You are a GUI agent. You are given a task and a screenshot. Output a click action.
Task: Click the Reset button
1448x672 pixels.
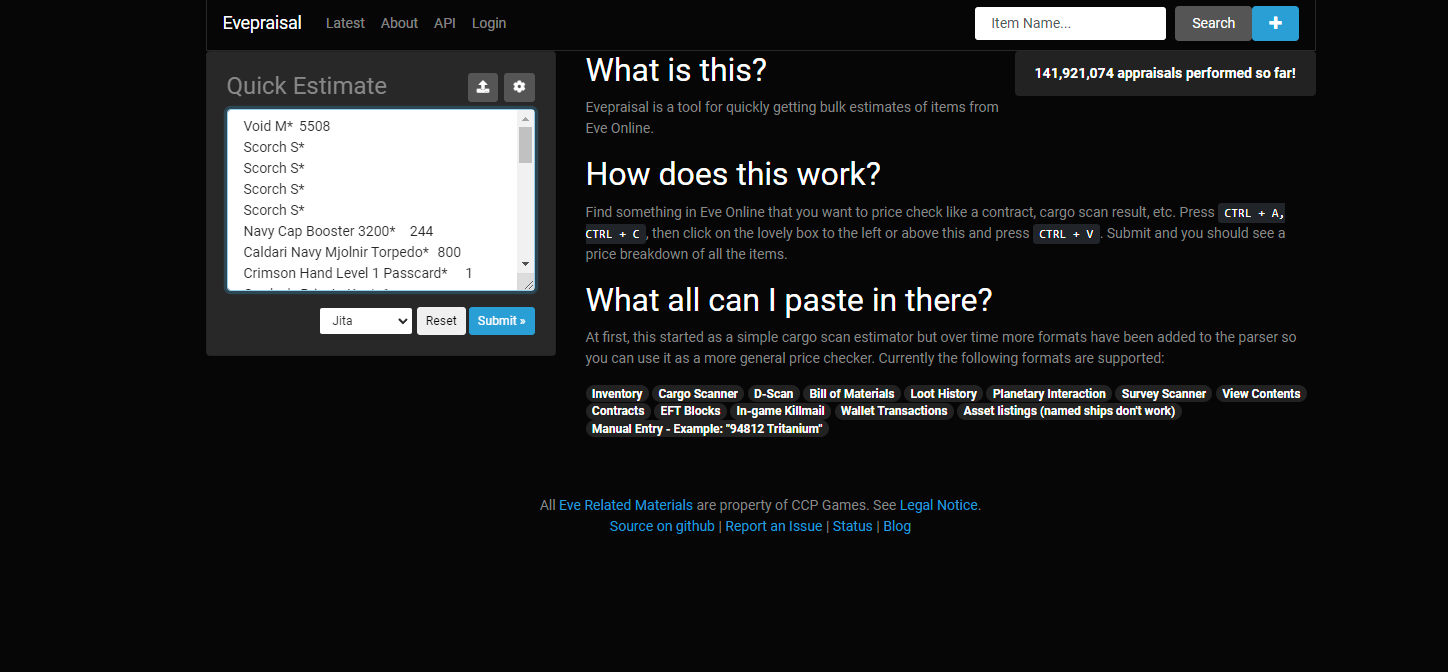click(441, 321)
